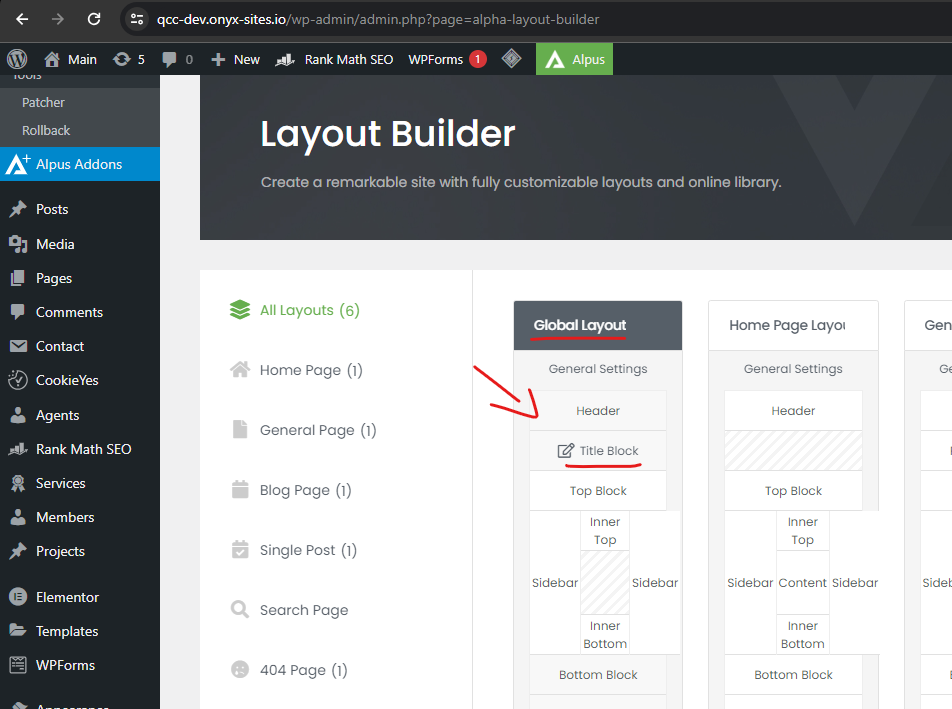This screenshot has width=952, height=709.
Task: Open site information icon in address bar
Action: 137,19
